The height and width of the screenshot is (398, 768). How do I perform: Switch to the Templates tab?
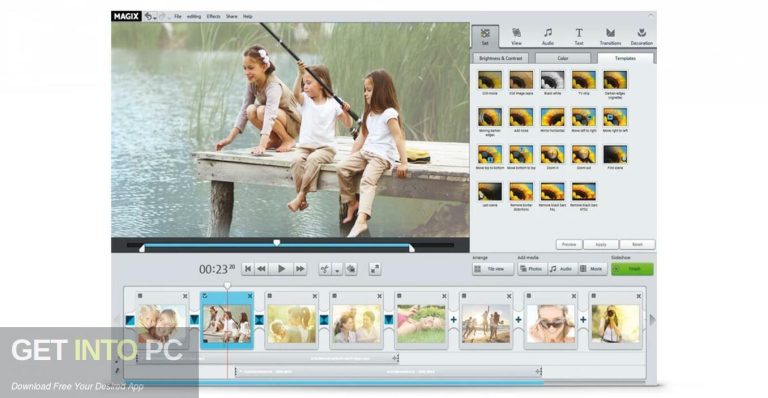(625, 58)
